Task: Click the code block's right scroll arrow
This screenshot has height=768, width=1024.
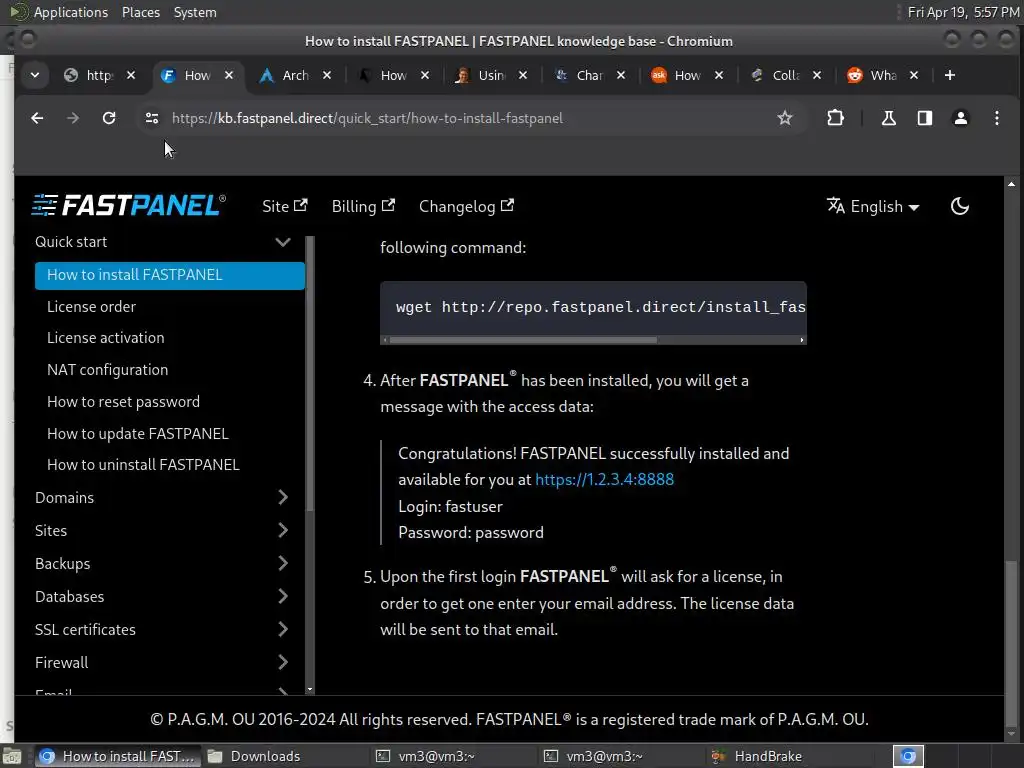Action: (801, 340)
